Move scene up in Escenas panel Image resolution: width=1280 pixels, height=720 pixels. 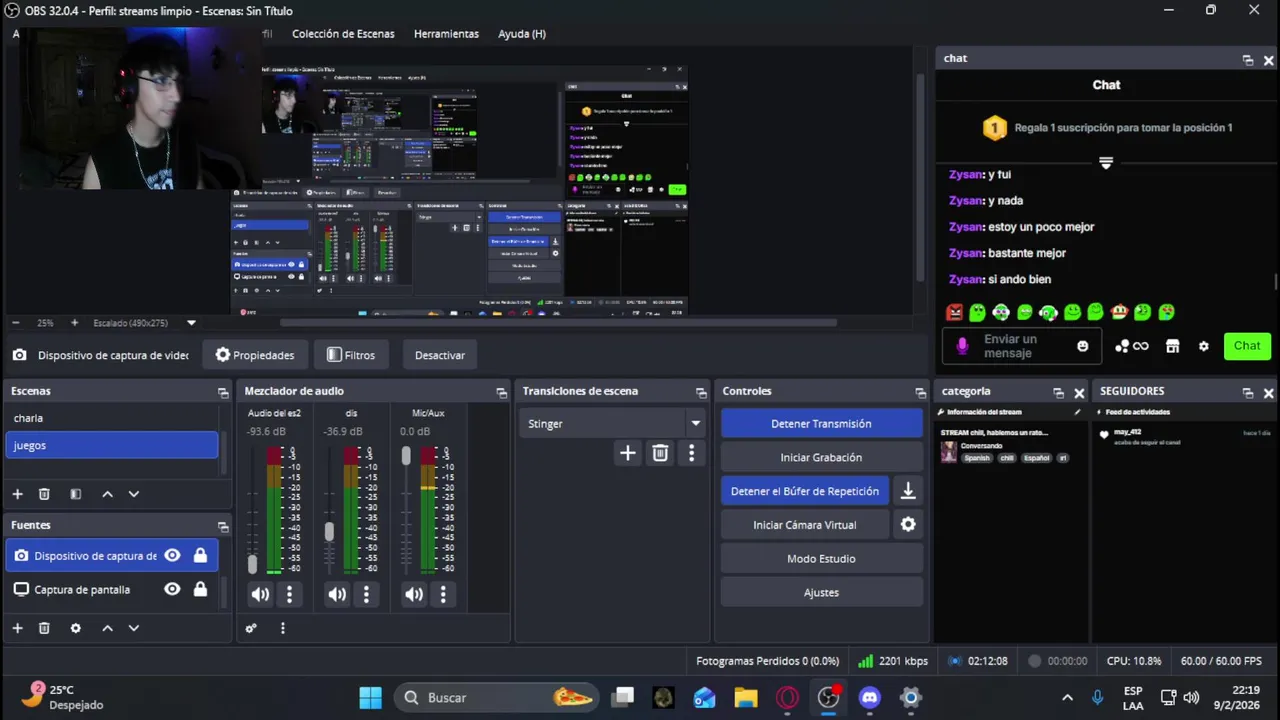pos(107,494)
